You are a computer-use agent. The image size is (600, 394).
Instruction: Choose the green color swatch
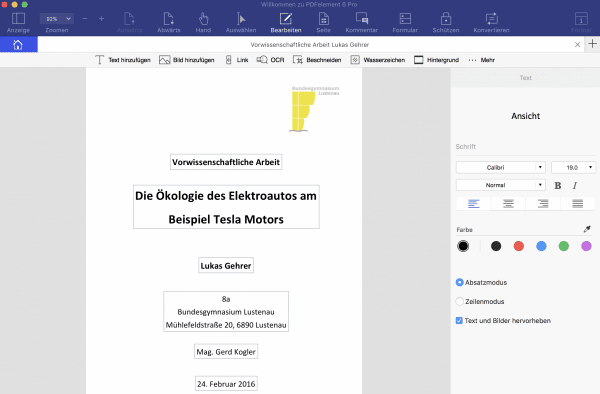pos(564,246)
